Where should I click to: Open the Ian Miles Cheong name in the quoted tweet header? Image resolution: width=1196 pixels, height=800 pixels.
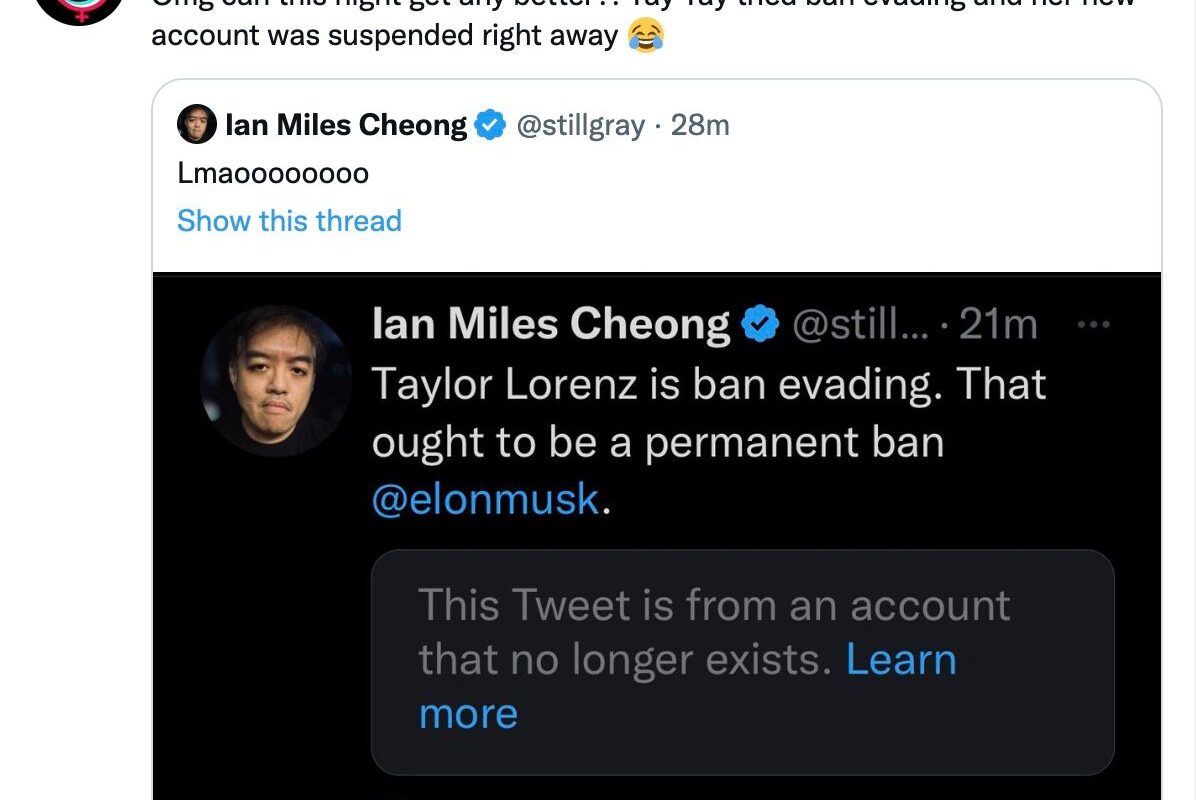pos(346,125)
